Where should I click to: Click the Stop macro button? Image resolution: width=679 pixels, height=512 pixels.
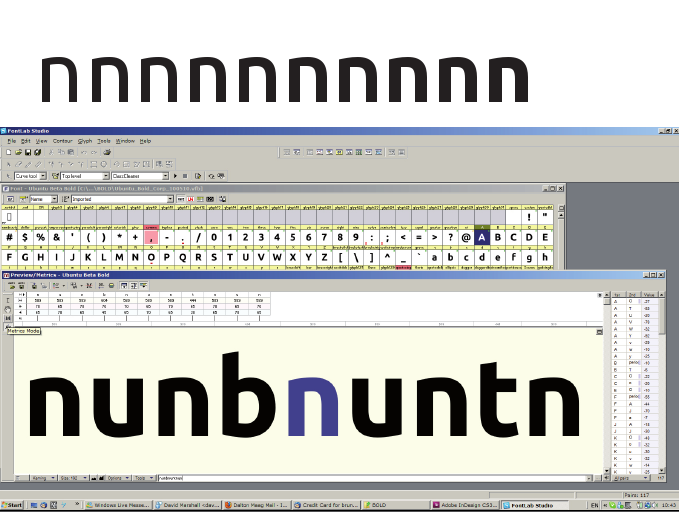pos(185,176)
